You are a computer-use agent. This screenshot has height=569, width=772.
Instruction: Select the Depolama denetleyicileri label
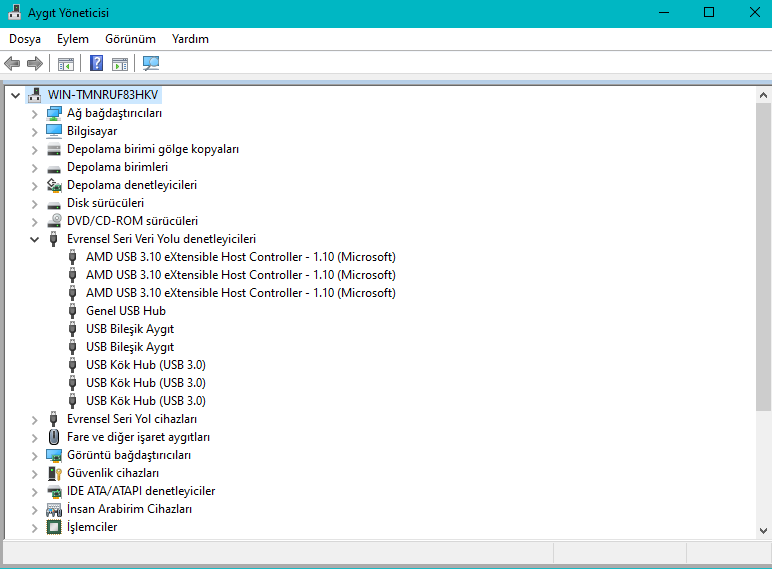point(132,185)
